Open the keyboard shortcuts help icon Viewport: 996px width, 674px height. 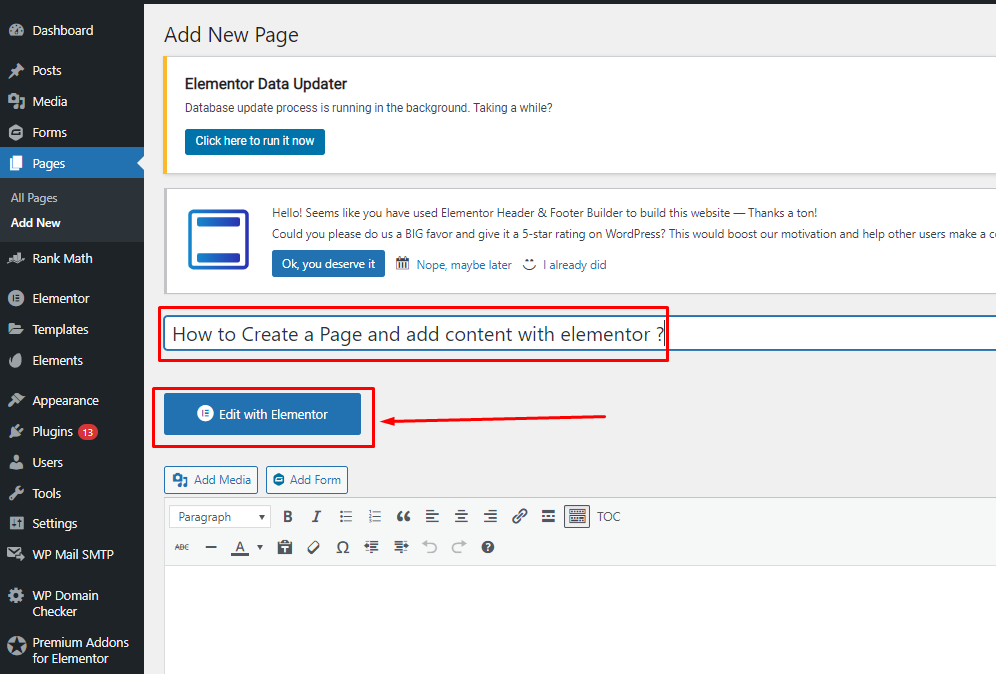click(x=488, y=547)
